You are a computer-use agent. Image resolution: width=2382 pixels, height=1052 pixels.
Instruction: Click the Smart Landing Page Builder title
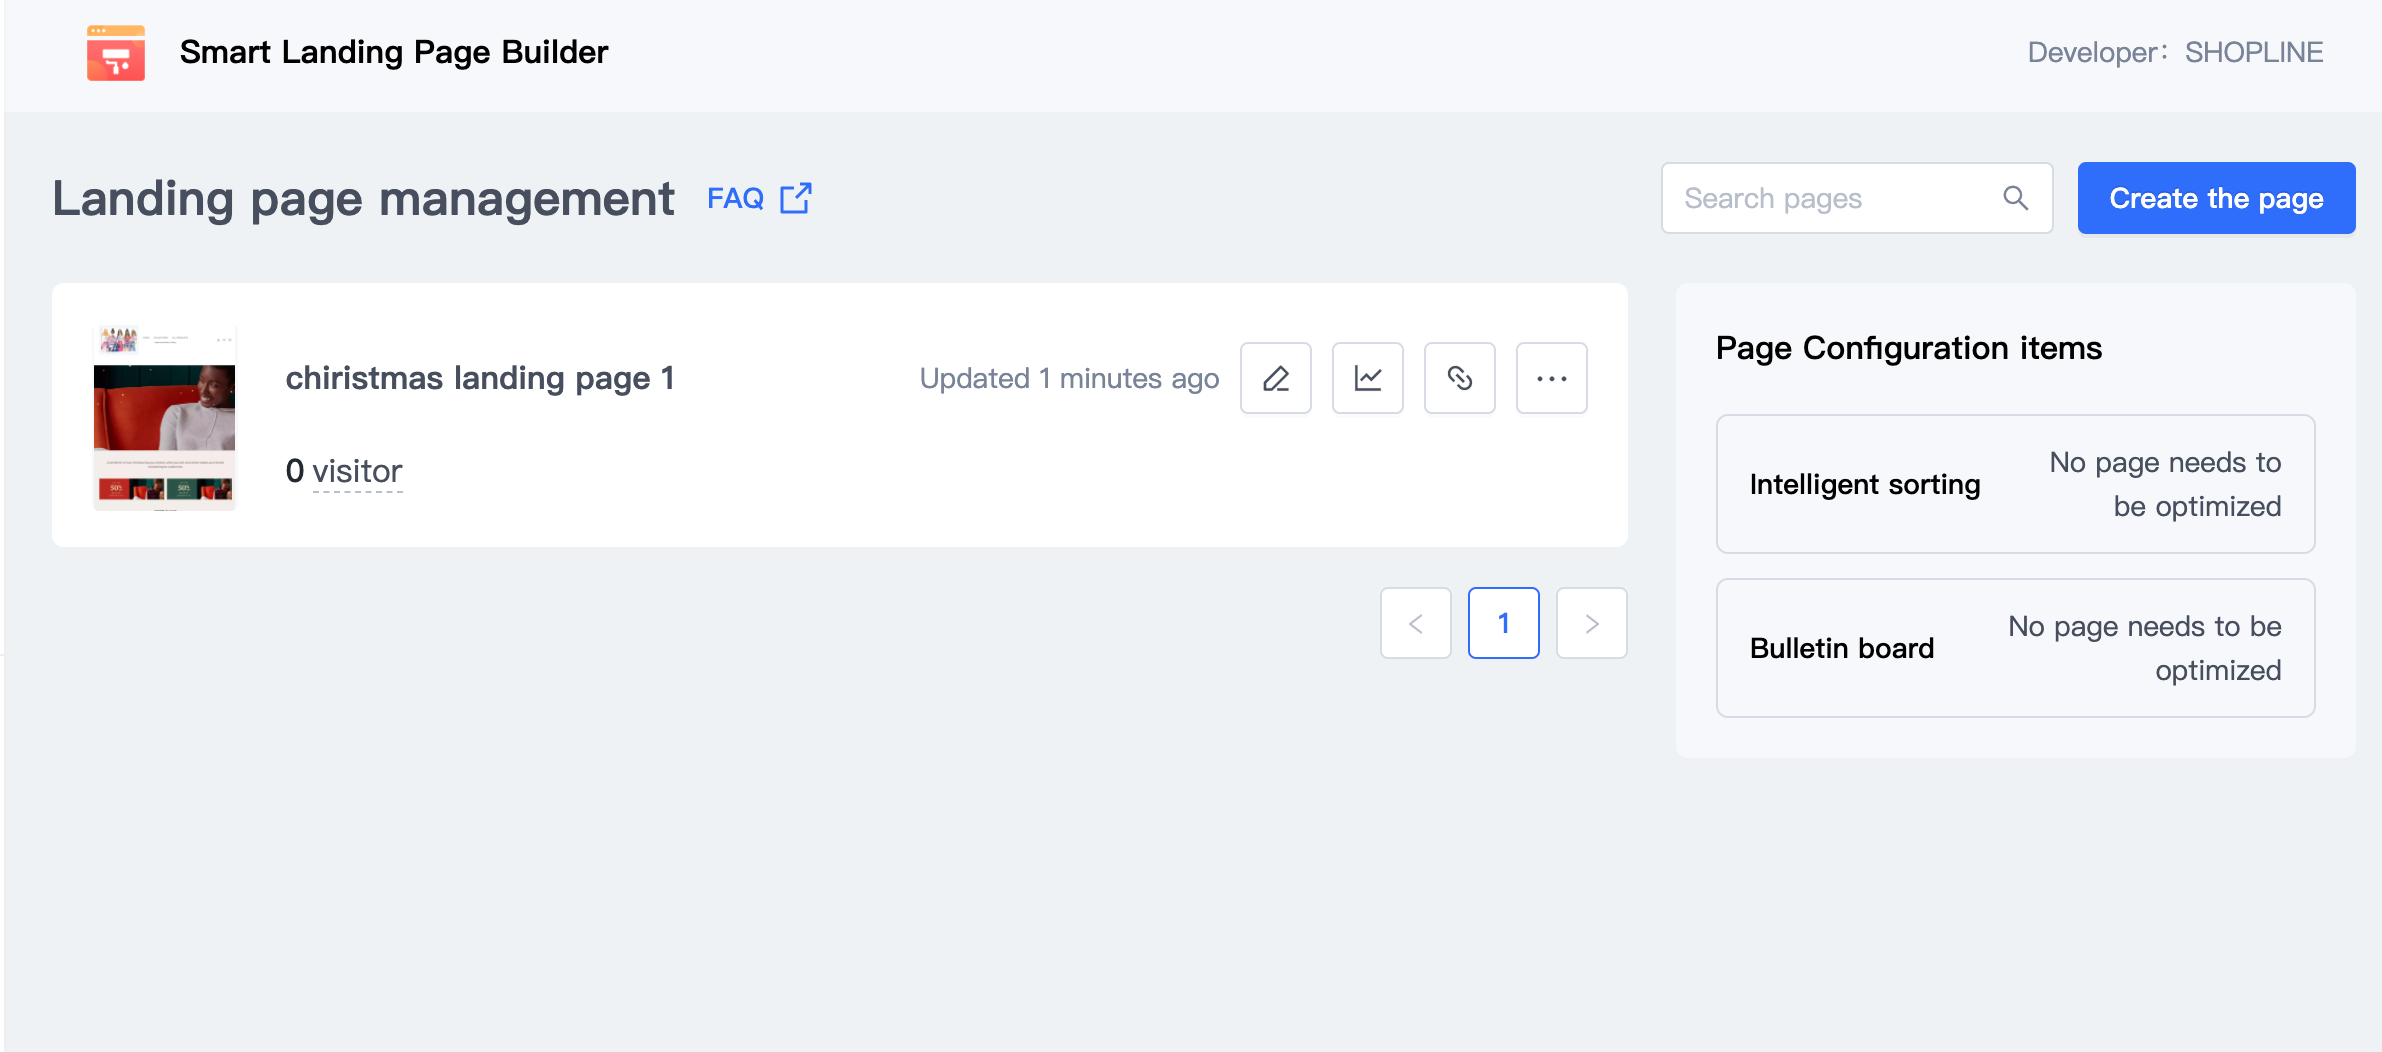(394, 52)
